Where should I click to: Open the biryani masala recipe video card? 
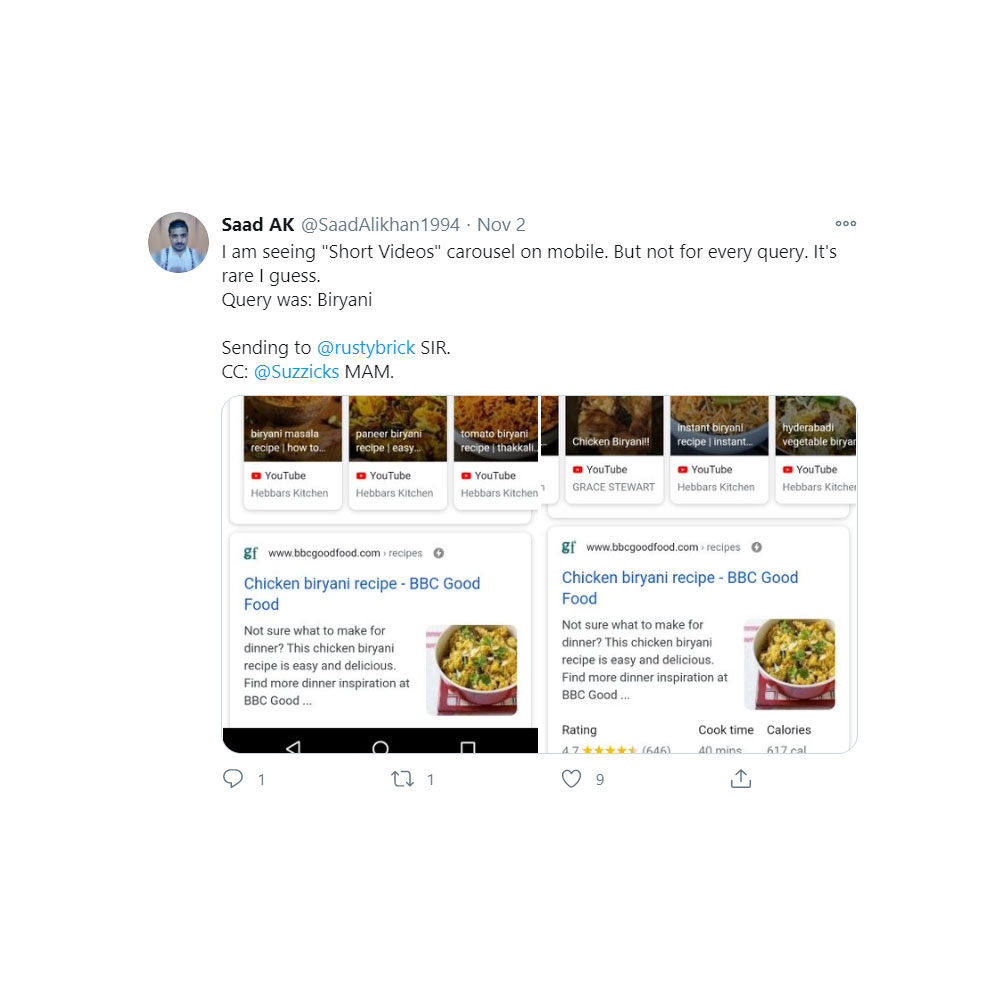[293, 452]
